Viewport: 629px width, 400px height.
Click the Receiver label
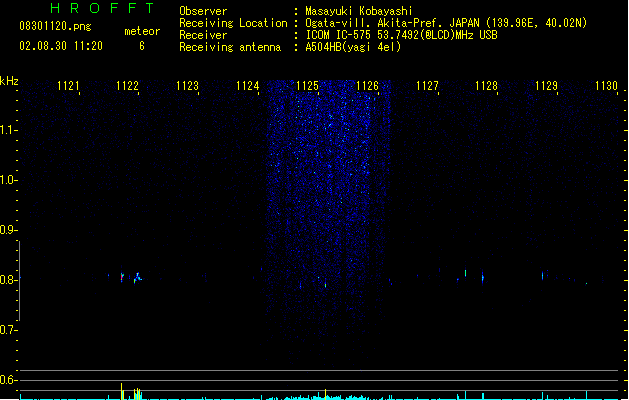[203, 35]
